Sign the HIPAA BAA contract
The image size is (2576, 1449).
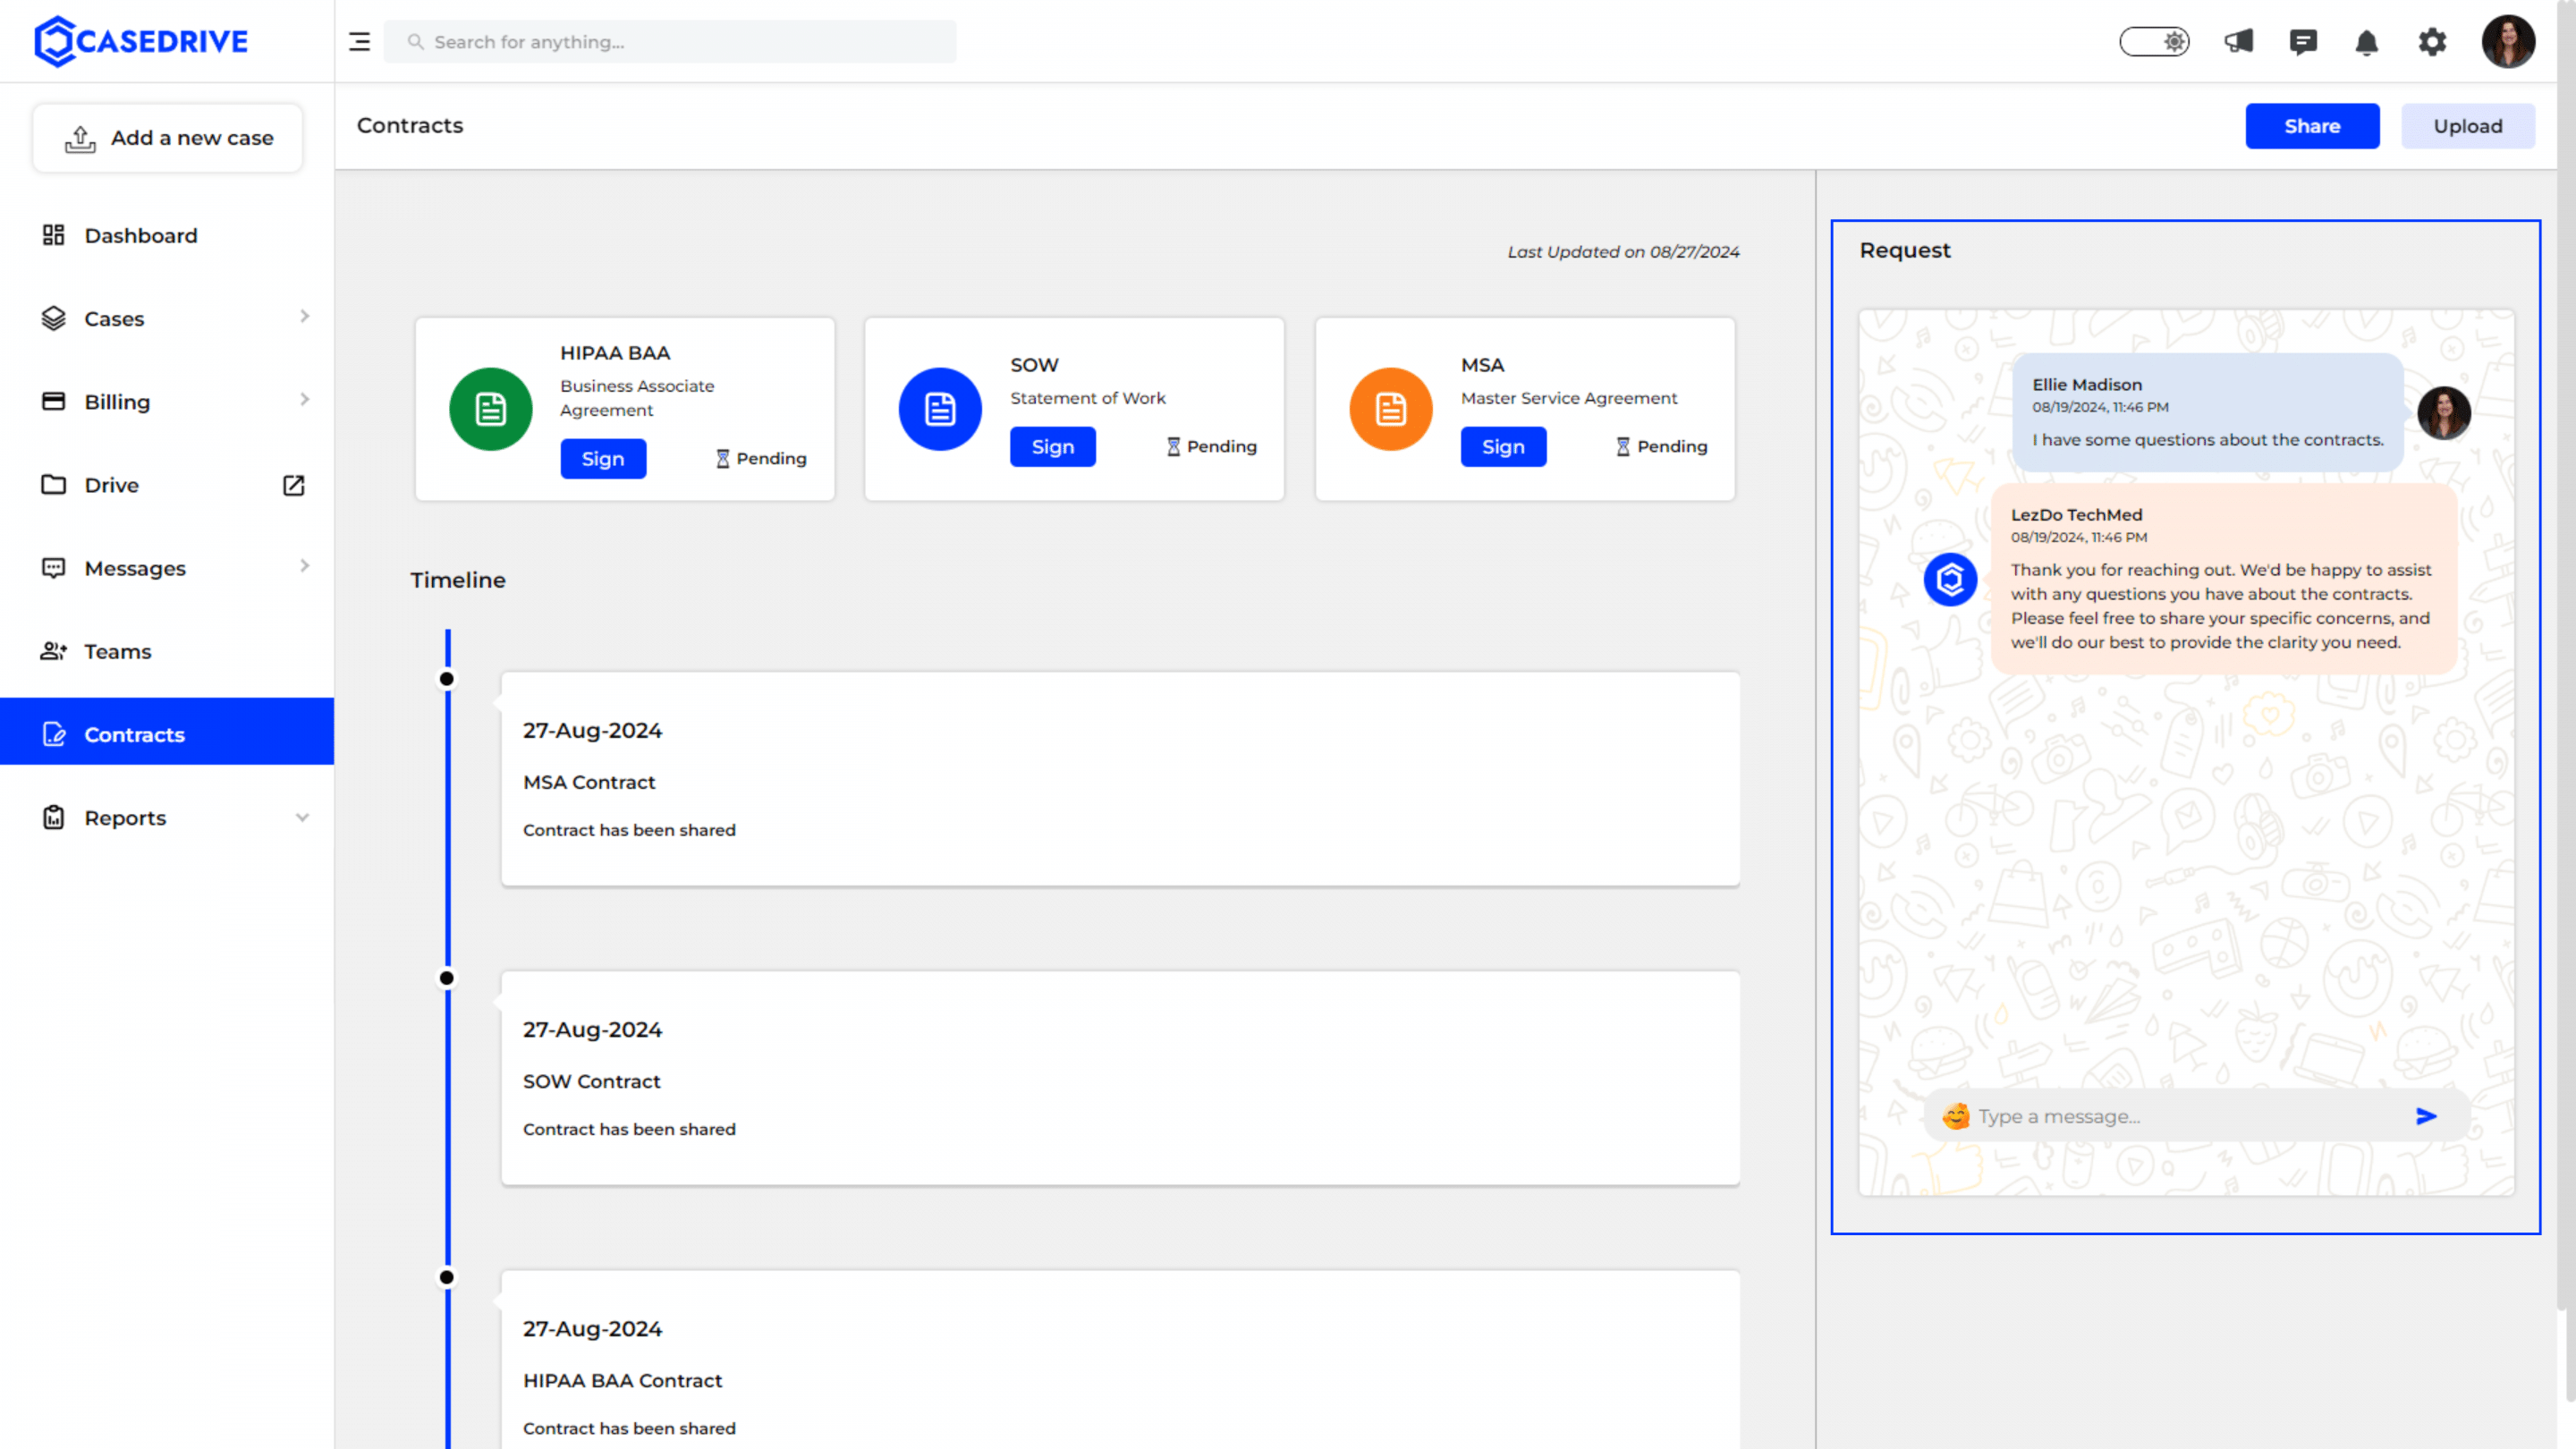(603, 458)
